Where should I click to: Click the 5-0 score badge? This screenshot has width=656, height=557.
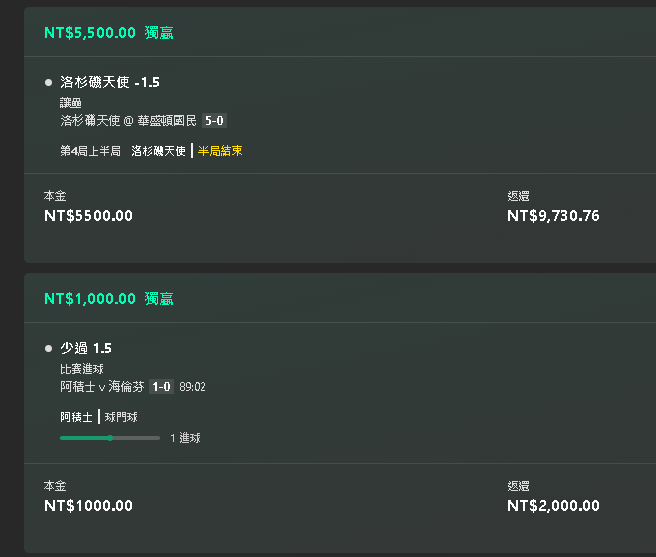point(214,121)
